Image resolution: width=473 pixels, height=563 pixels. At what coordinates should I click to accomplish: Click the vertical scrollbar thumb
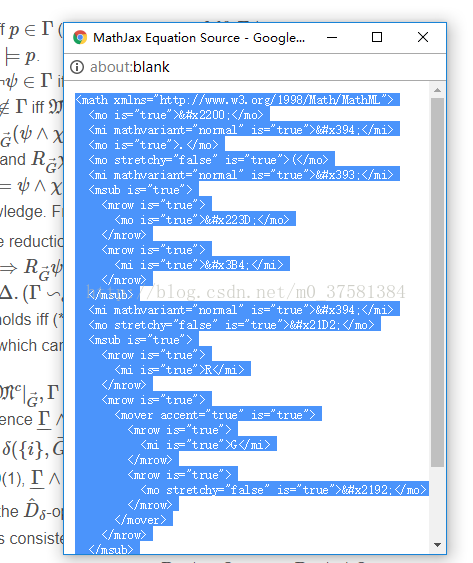tap(437, 282)
